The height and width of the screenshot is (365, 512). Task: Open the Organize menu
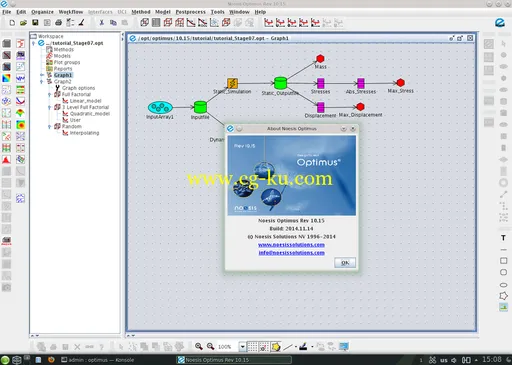(x=42, y=12)
